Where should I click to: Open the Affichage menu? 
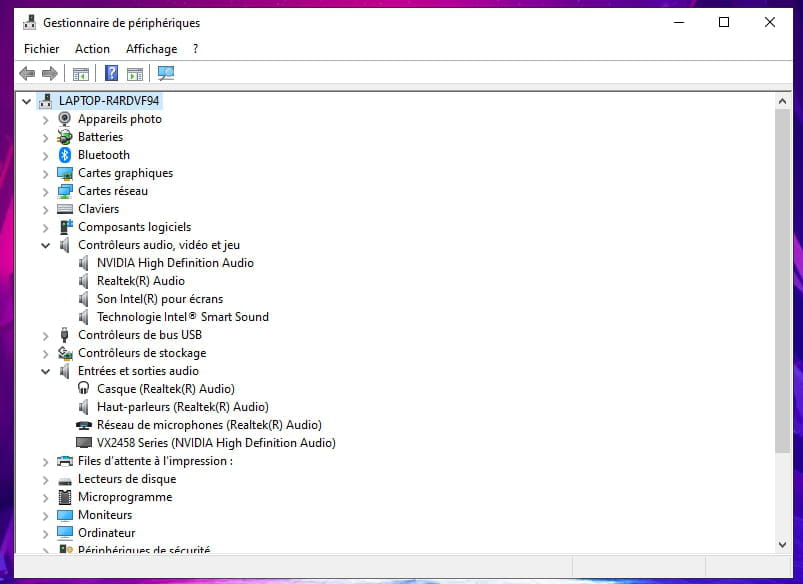pyautogui.click(x=152, y=49)
